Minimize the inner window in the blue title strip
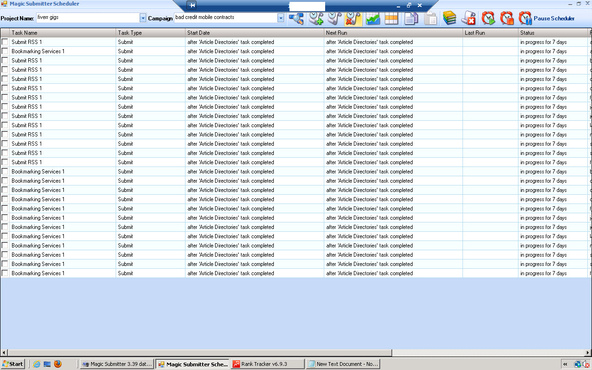 [x=398, y=6]
